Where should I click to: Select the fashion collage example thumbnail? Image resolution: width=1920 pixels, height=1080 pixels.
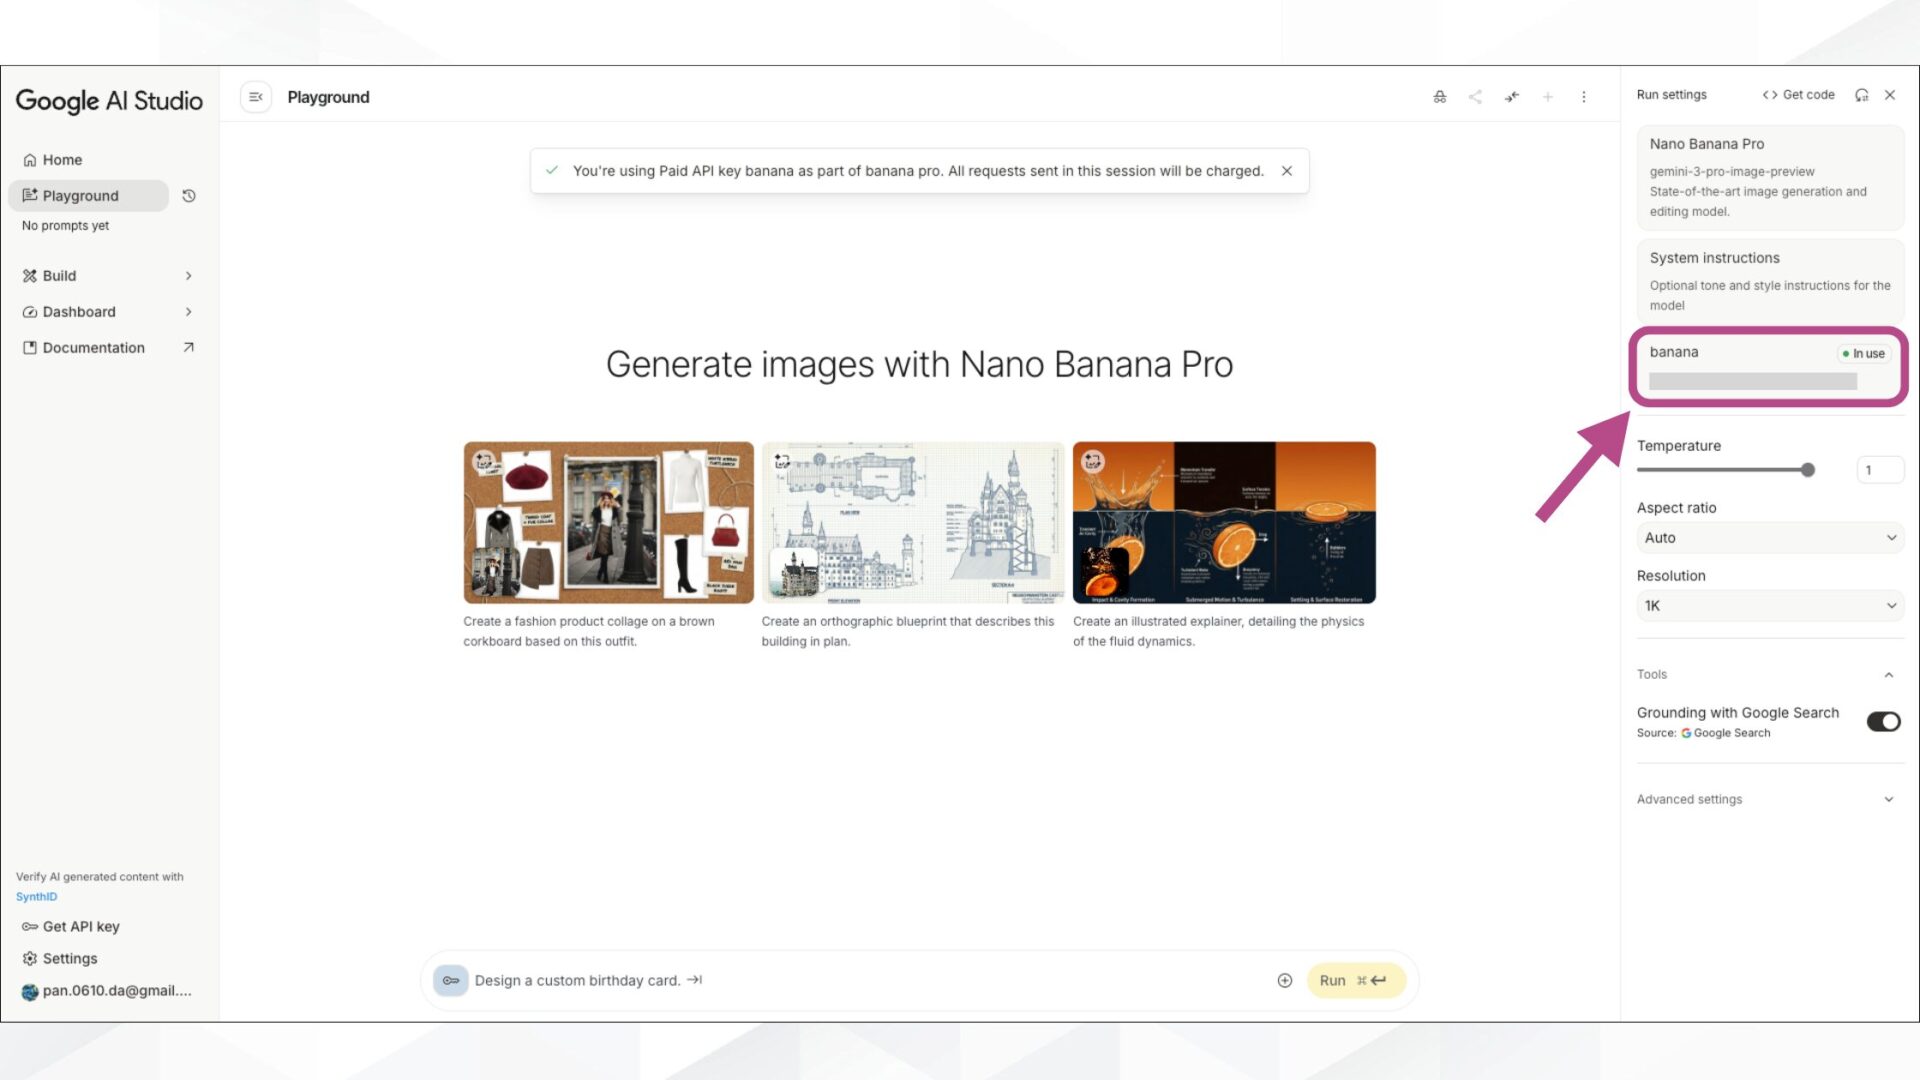tap(607, 522)
